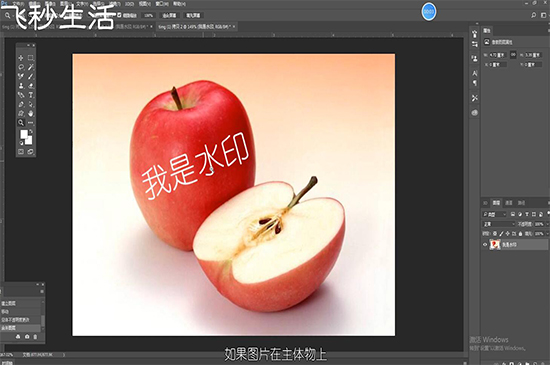Close the 拷贝 2 document tab
Viewport: 550px width, 365px height.
(x=234, y=27)
